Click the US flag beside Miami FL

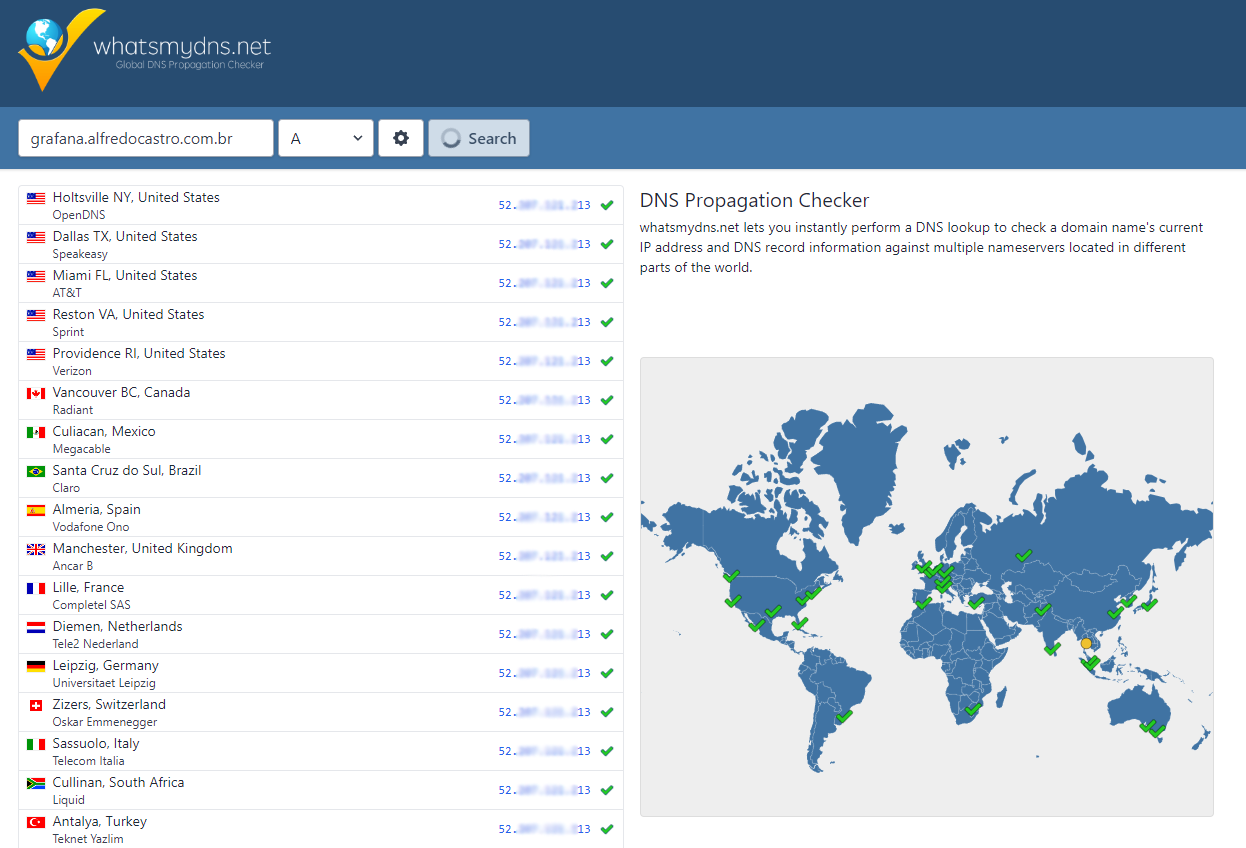36,276
